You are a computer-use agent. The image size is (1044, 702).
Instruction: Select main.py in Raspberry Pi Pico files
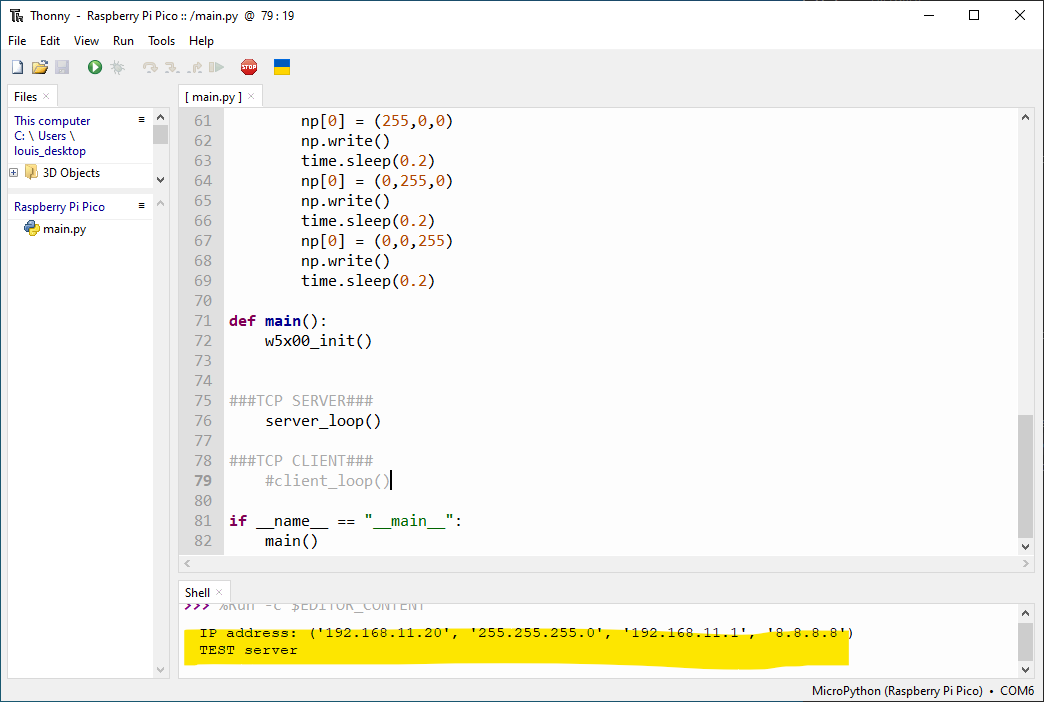pos(64,228)
